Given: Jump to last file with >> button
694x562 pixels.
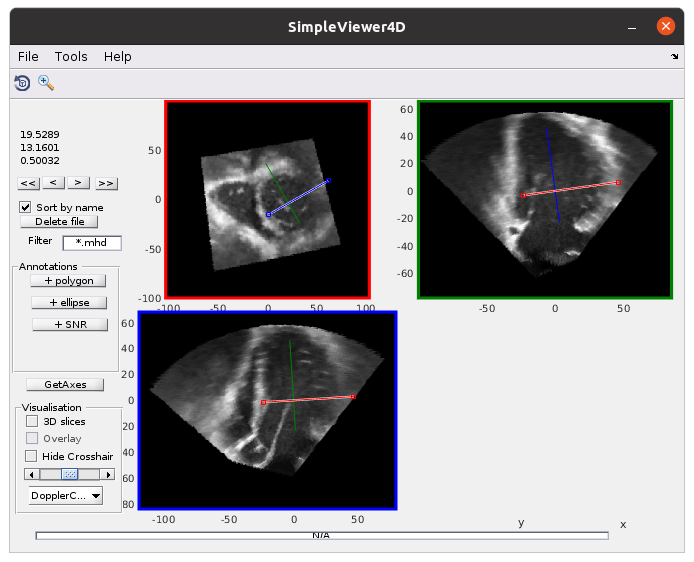Looking at the screenshot, I should (x=105, y=183).
